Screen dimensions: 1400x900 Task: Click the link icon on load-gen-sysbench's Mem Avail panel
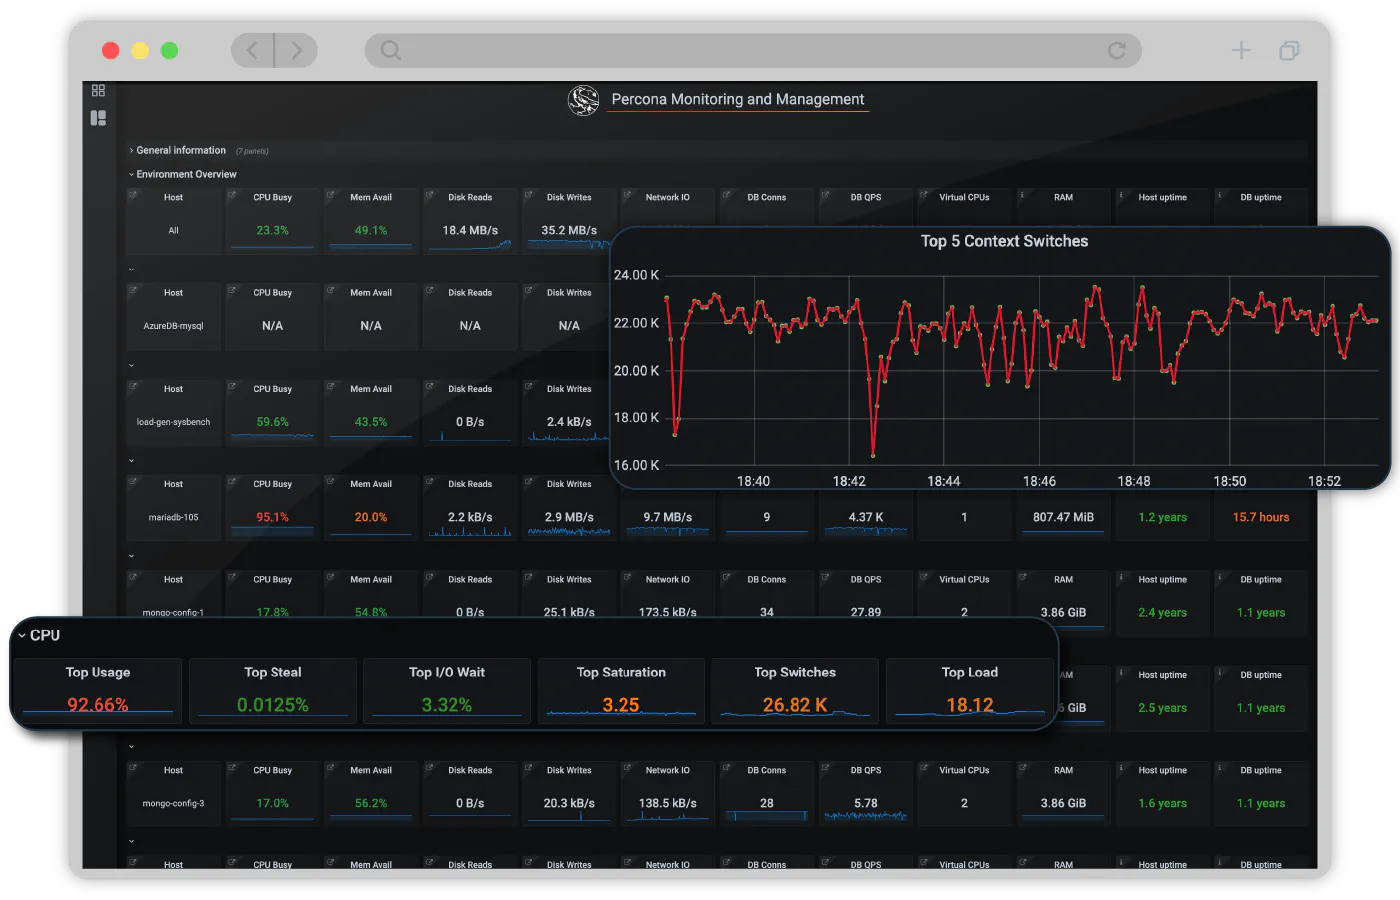tap(331, 387)
